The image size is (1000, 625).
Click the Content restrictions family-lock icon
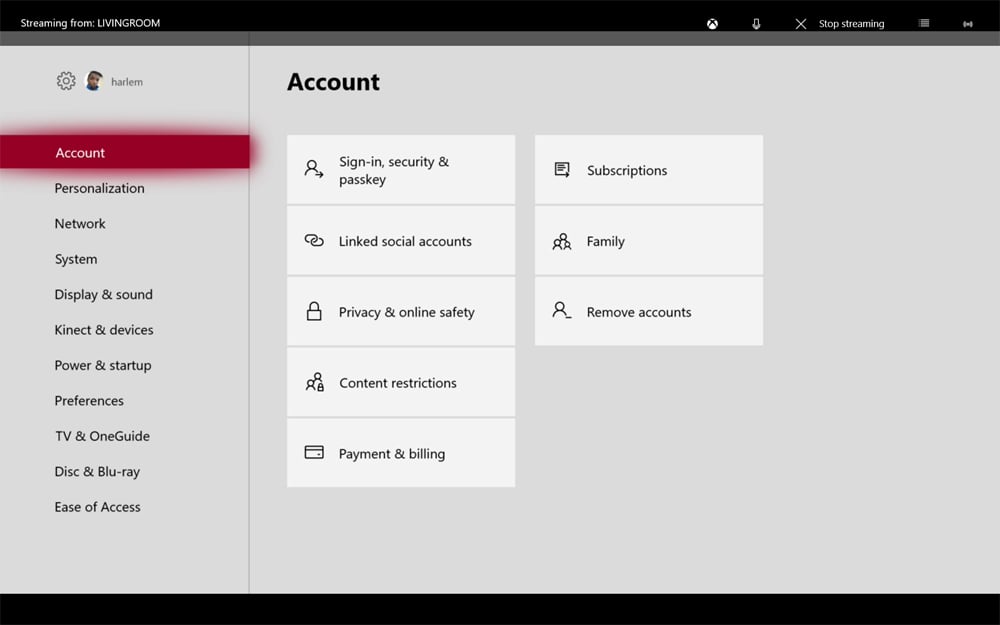tap(314, 383)
